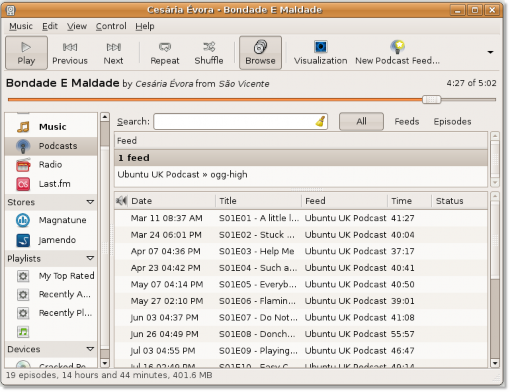Image resolution: width=510 pixels, height=392 pixels.
Task: Open toolbar overflow arrow
Action: tap(490, 52)
